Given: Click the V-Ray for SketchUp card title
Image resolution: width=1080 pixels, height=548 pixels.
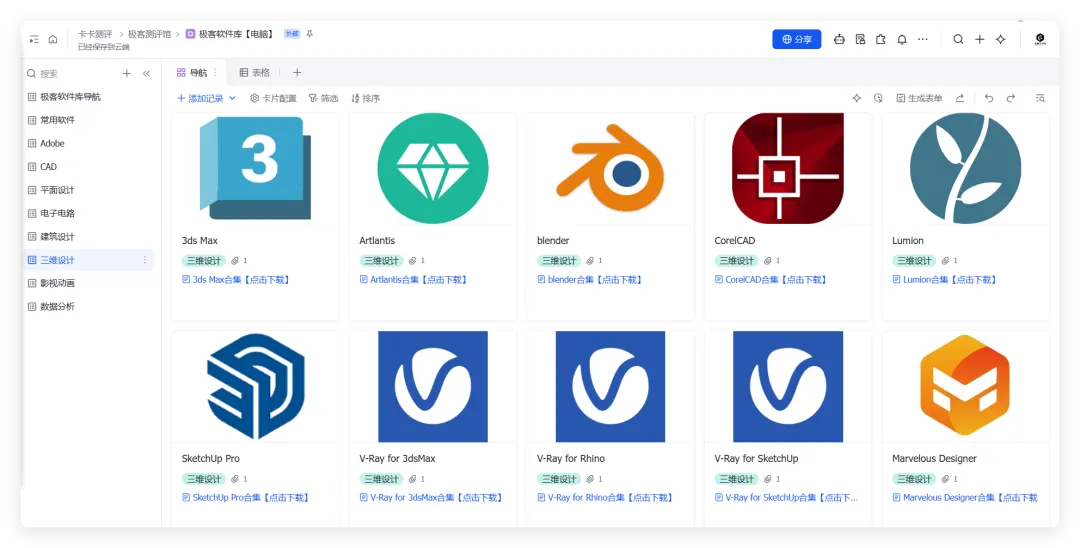Looking at the screenshot, I should (x=756, y=459).
